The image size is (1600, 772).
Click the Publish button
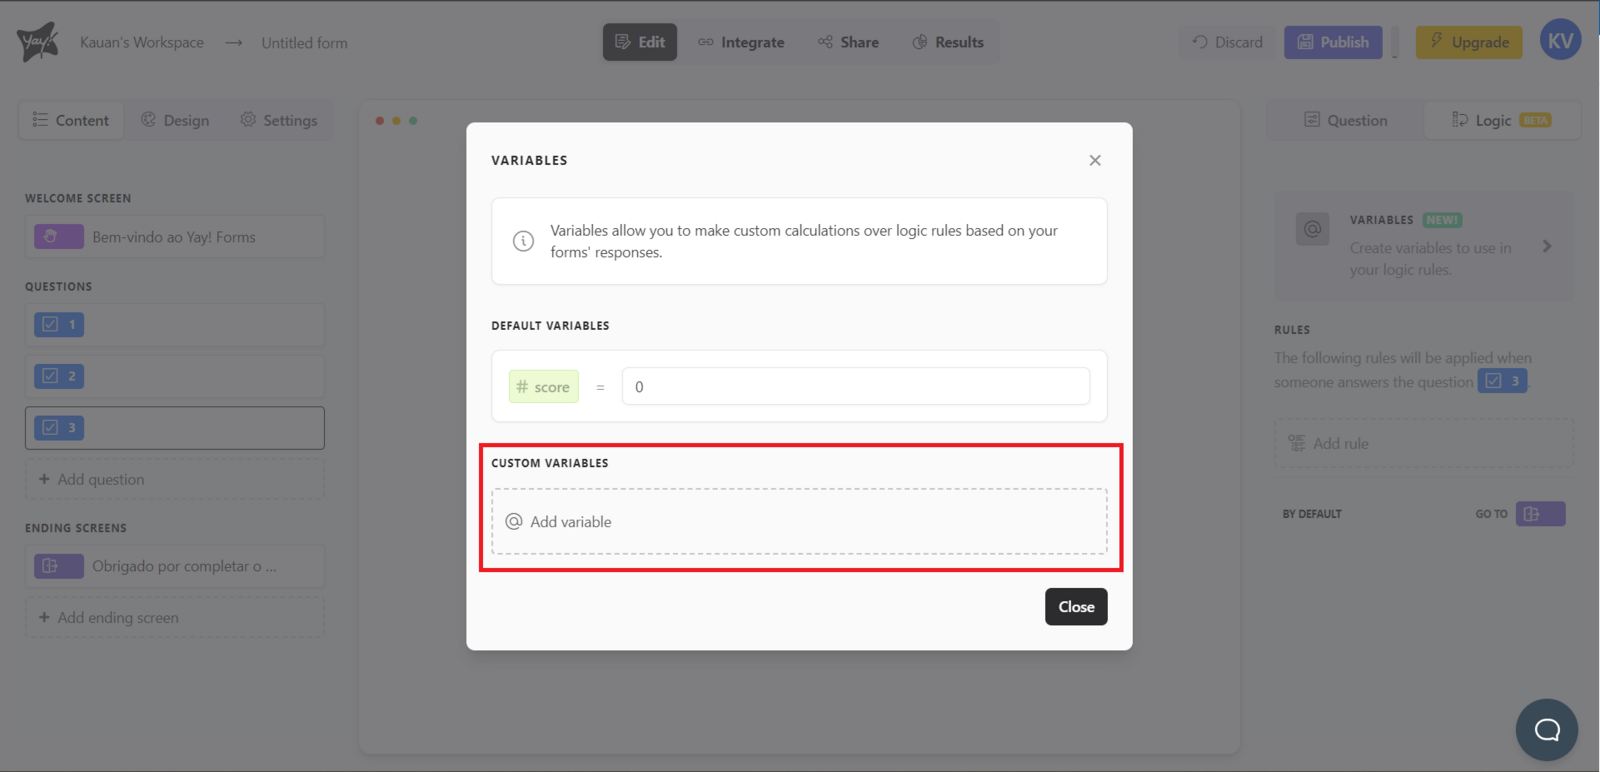1333,42
